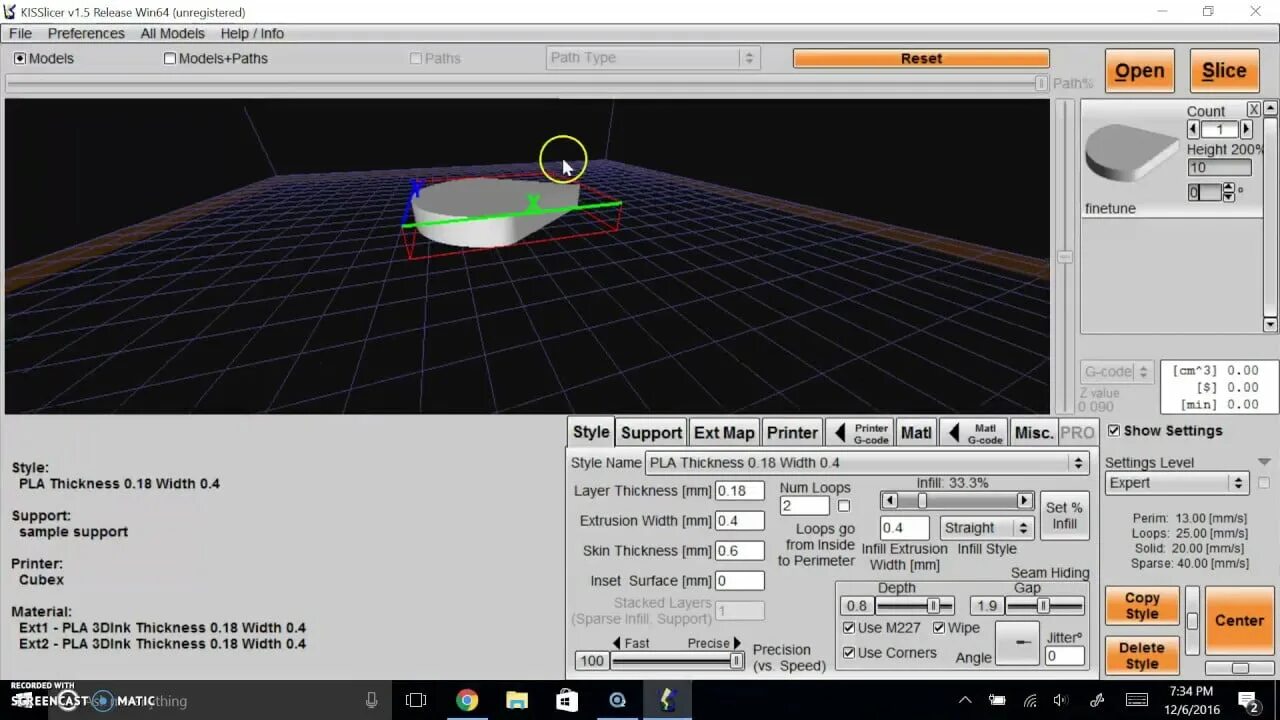Open Google Chrome from the taskbar
Screen dimensions: 1280x720
[x=467, y=700]
